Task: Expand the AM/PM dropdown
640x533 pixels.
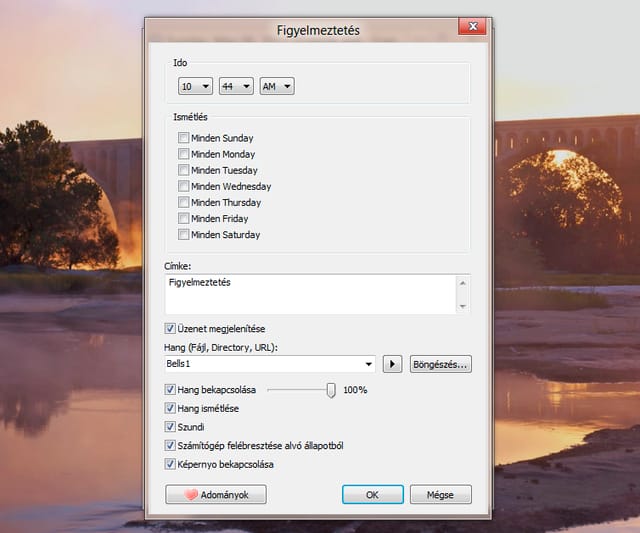Action: pos(277,86)
